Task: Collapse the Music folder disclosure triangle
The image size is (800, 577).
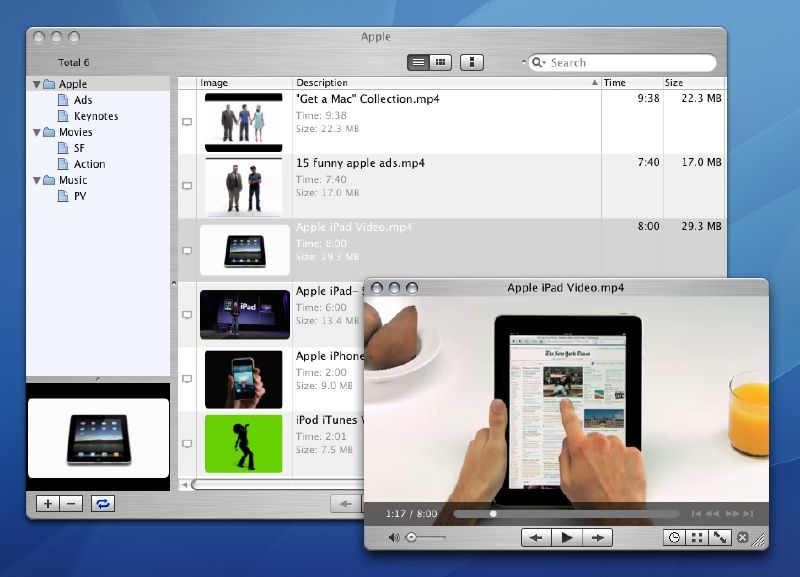Action: (37, 180)
